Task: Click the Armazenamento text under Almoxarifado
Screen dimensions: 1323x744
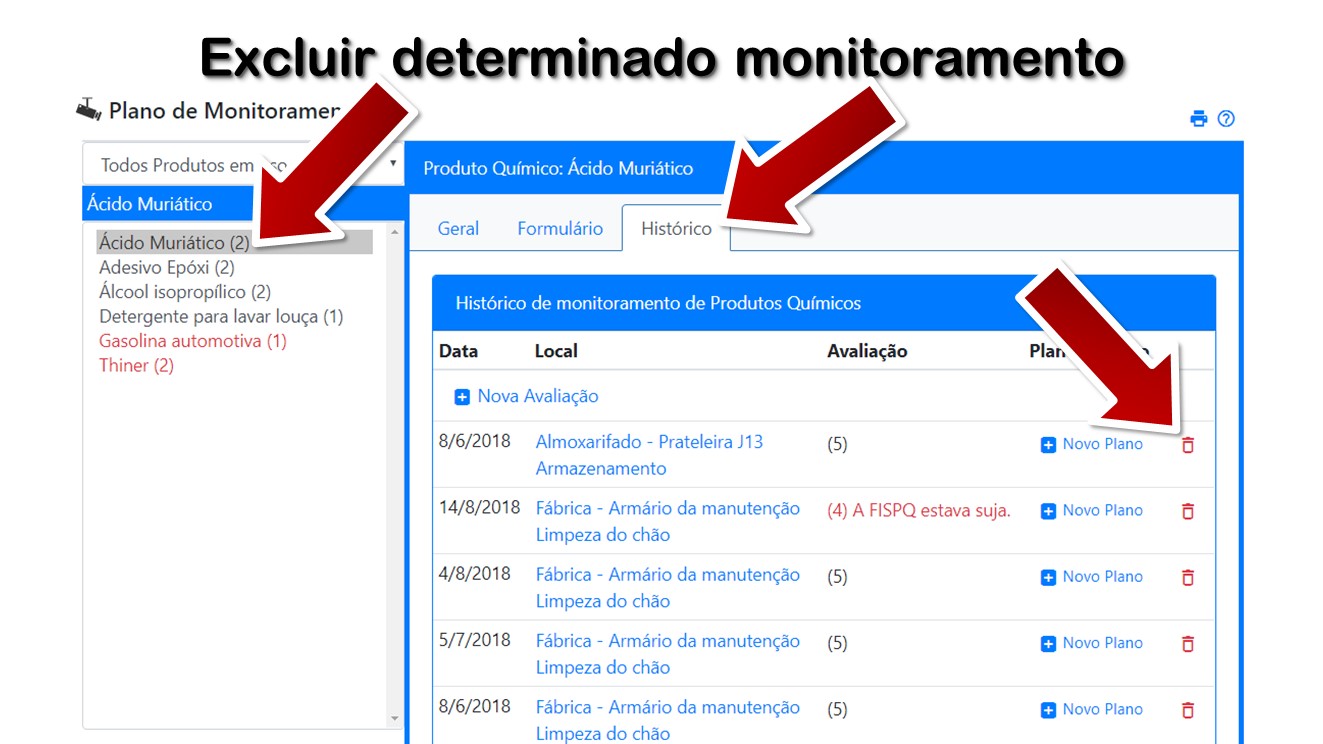Action: [601, 468]
